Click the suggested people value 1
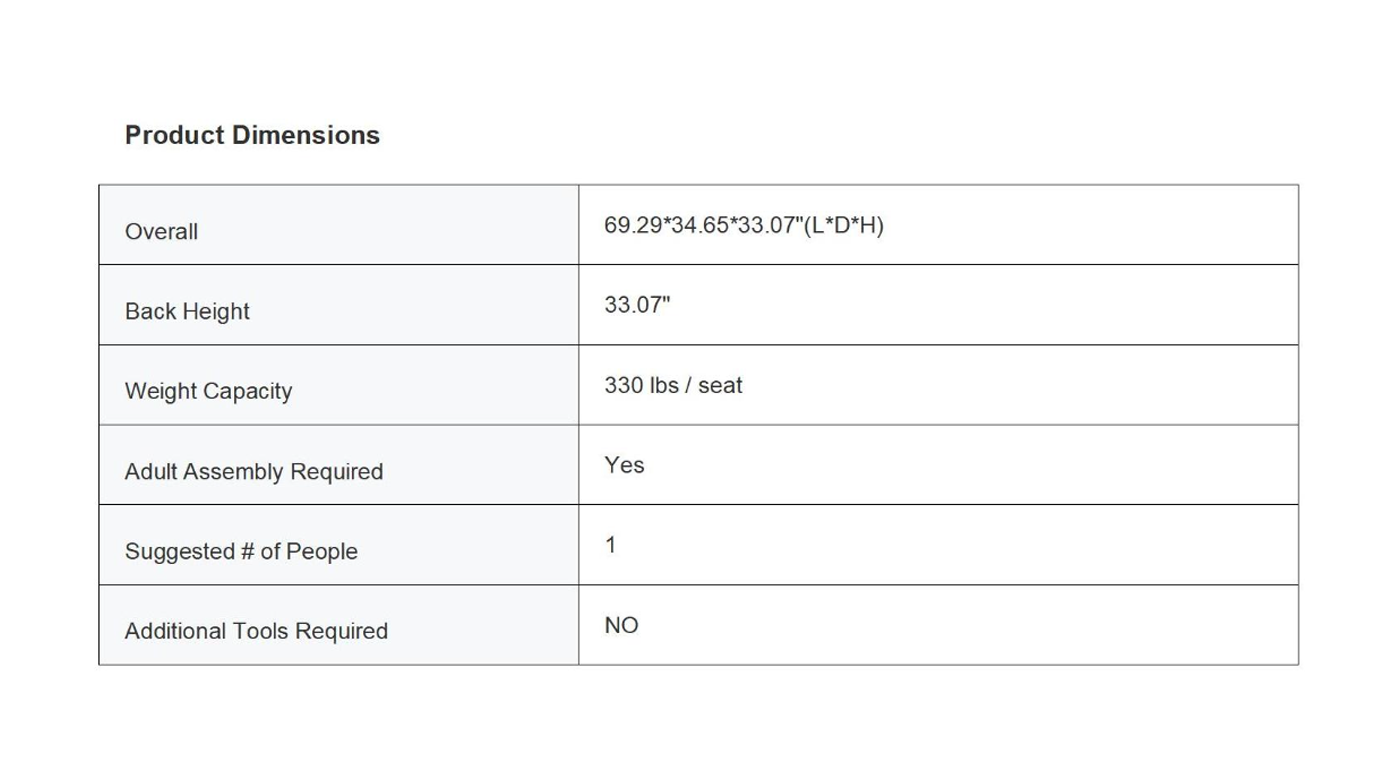The height and width of the screenshot is (782, 1392). [x=611, y=545]
